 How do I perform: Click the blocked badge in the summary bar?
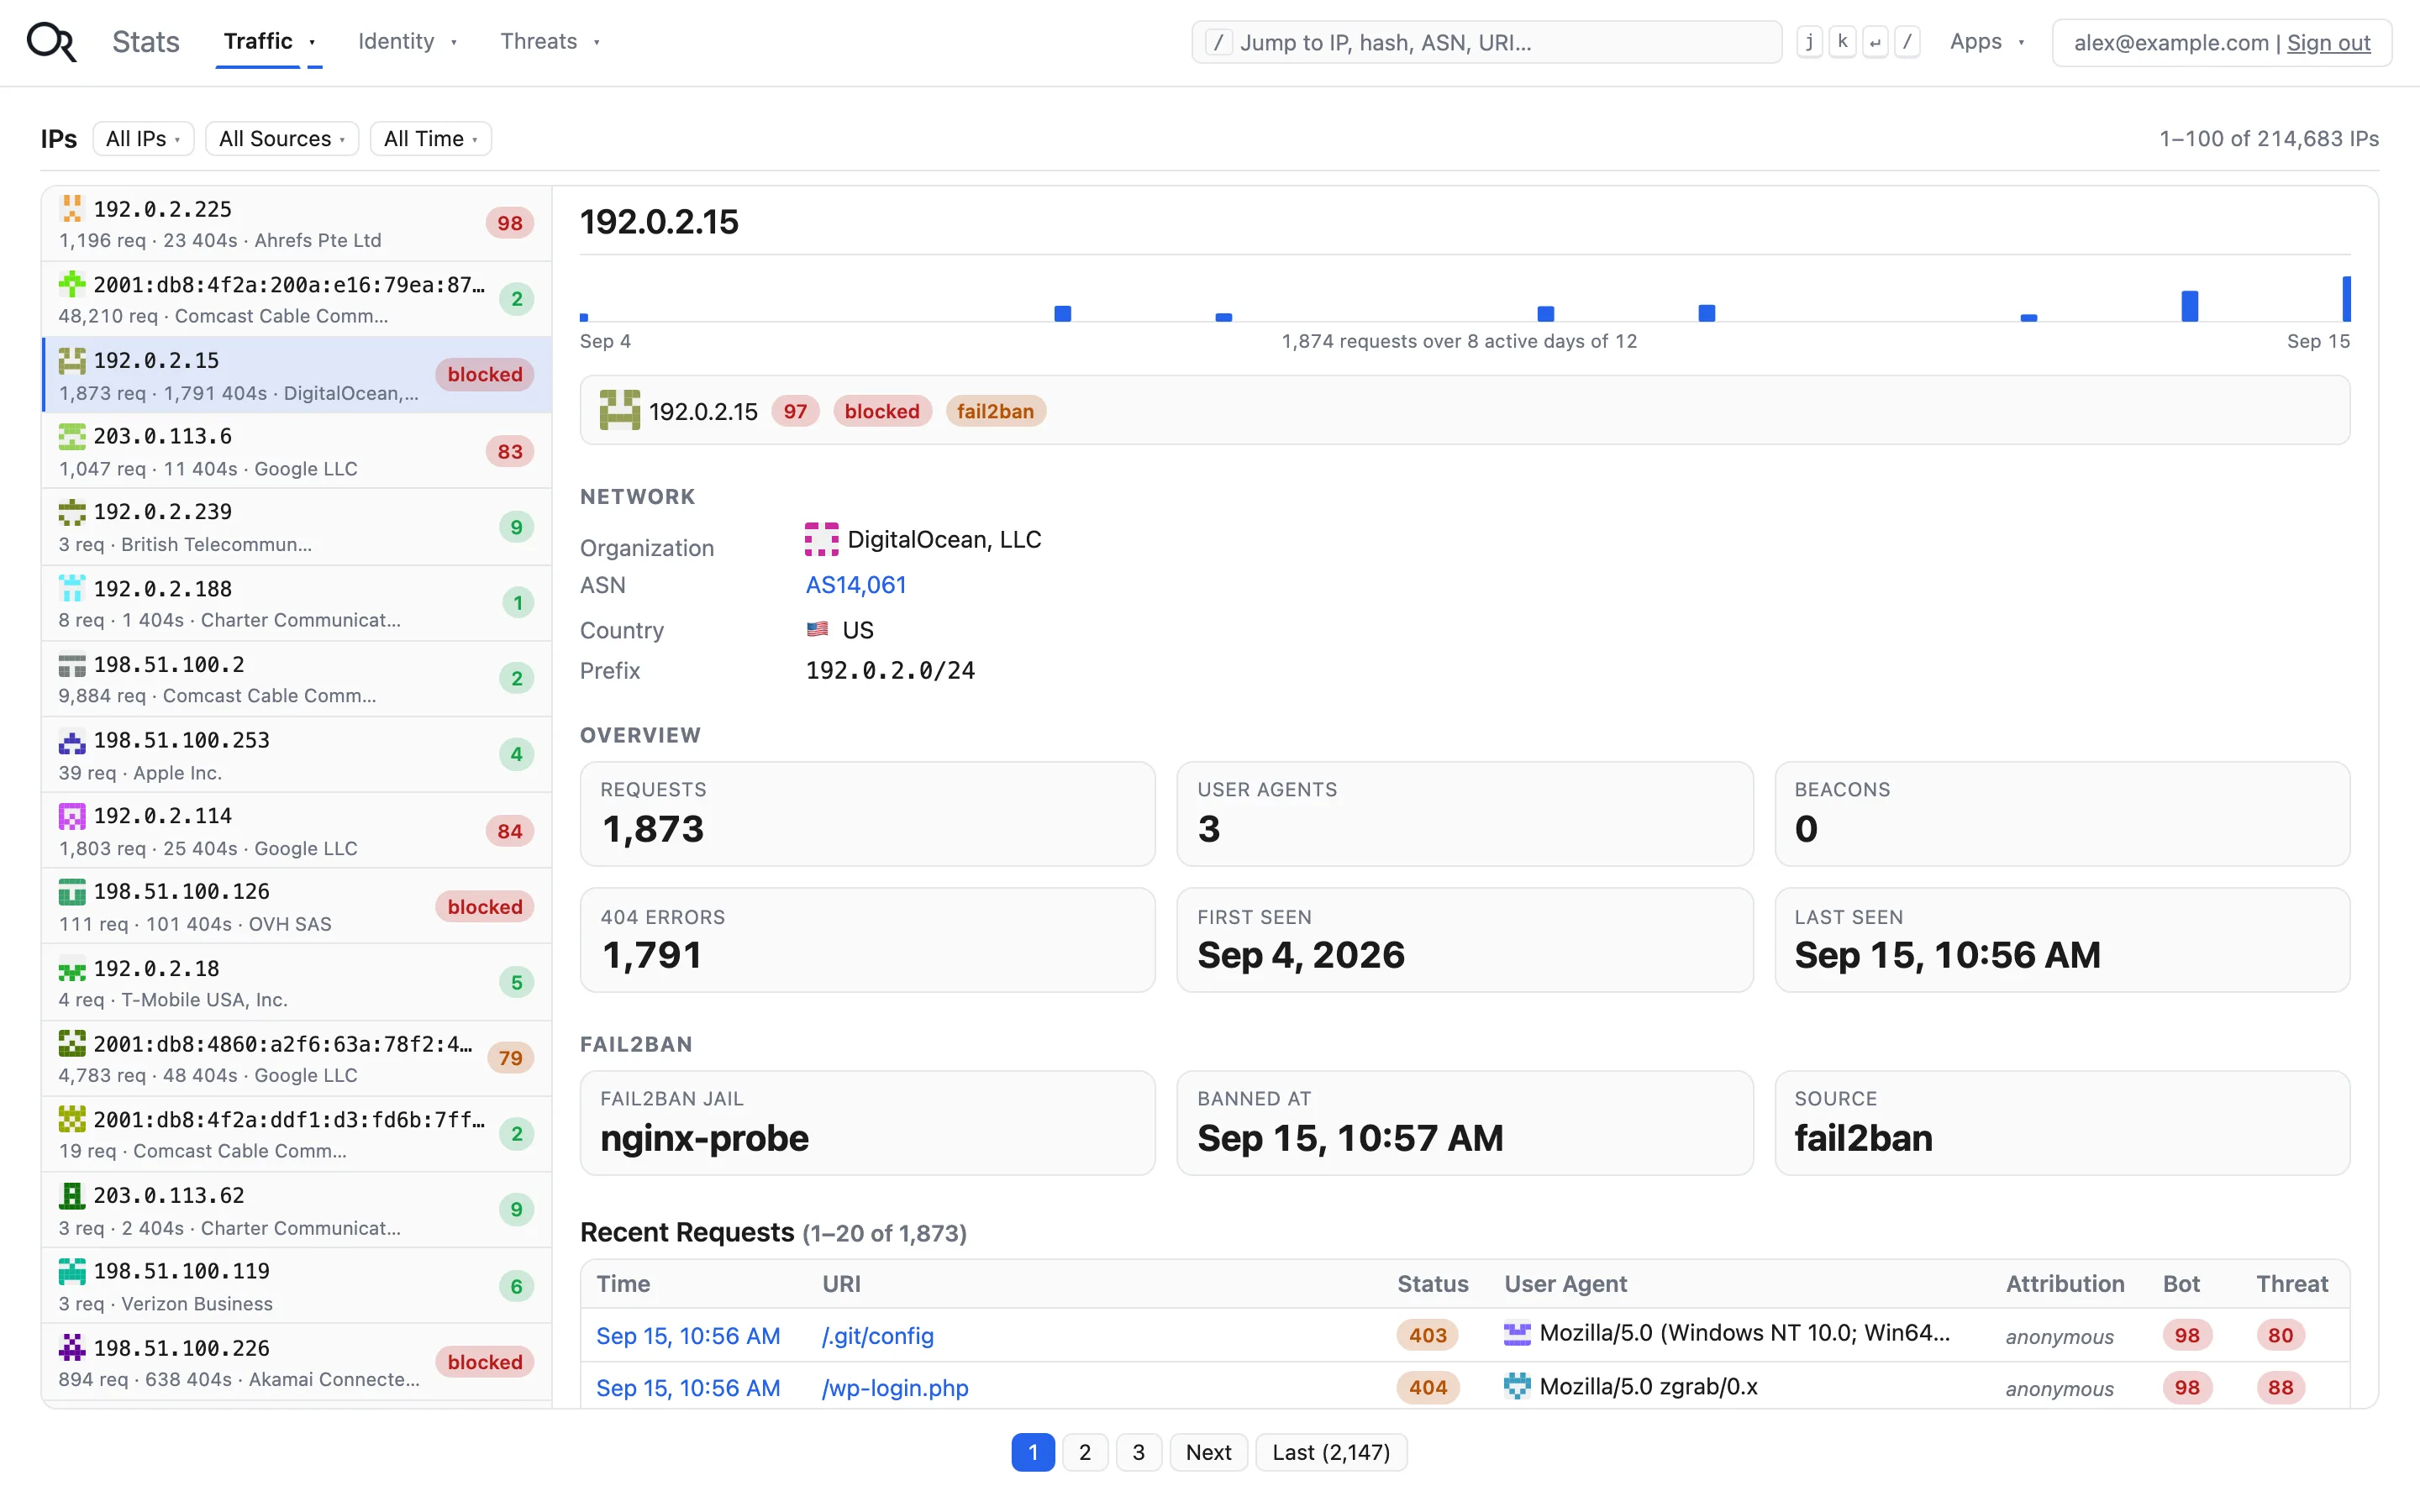(881, 411)
